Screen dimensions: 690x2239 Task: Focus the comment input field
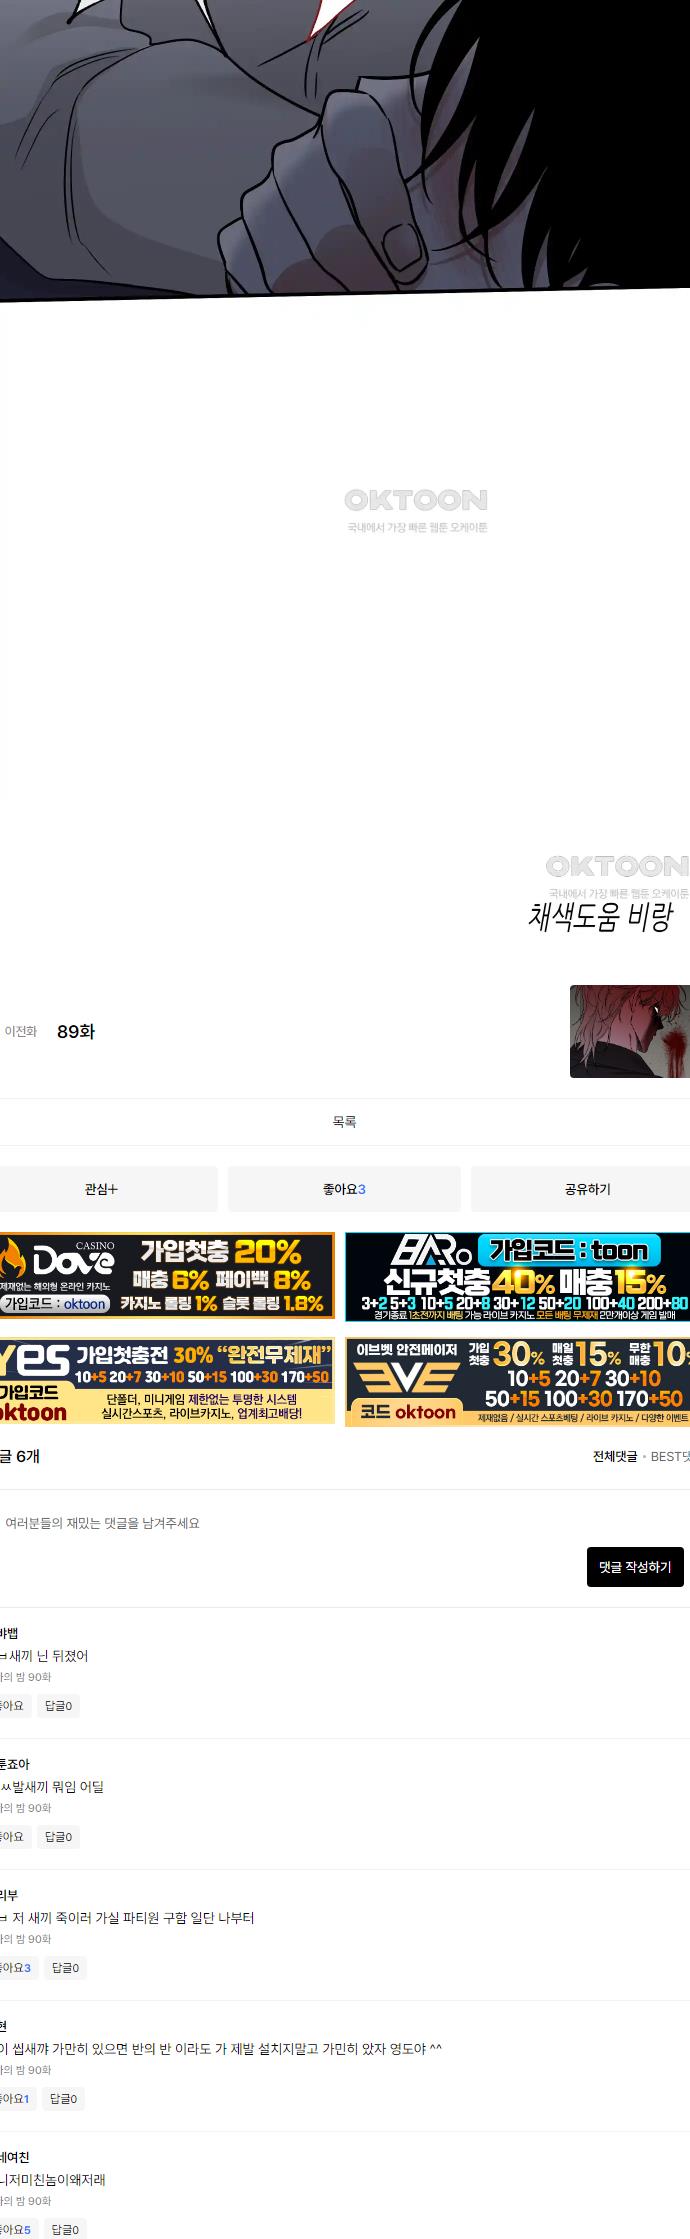tap(345, 1523)
